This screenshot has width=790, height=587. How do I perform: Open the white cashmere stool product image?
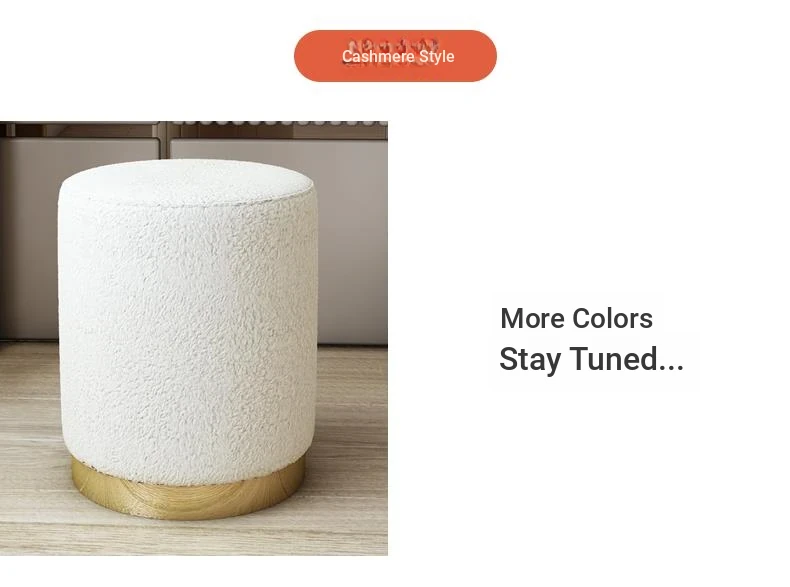point(193,338)
